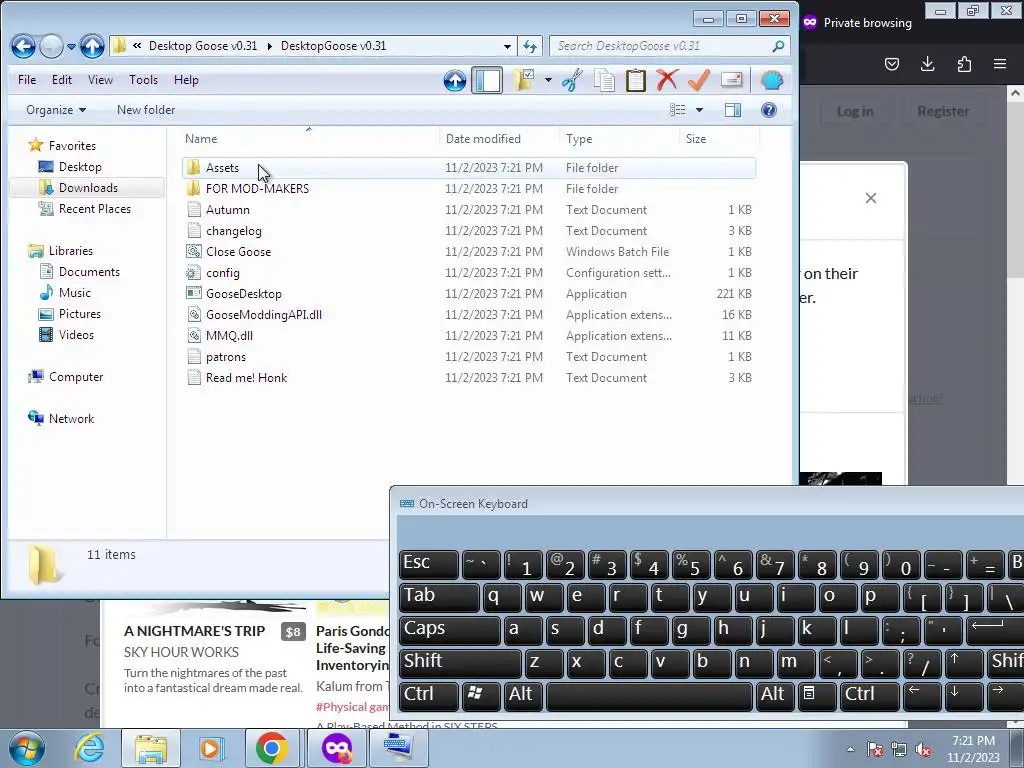This screenshot has height=768, width=1024.
Task: Click the Copy toolbar icon
Action: (604, 80)
